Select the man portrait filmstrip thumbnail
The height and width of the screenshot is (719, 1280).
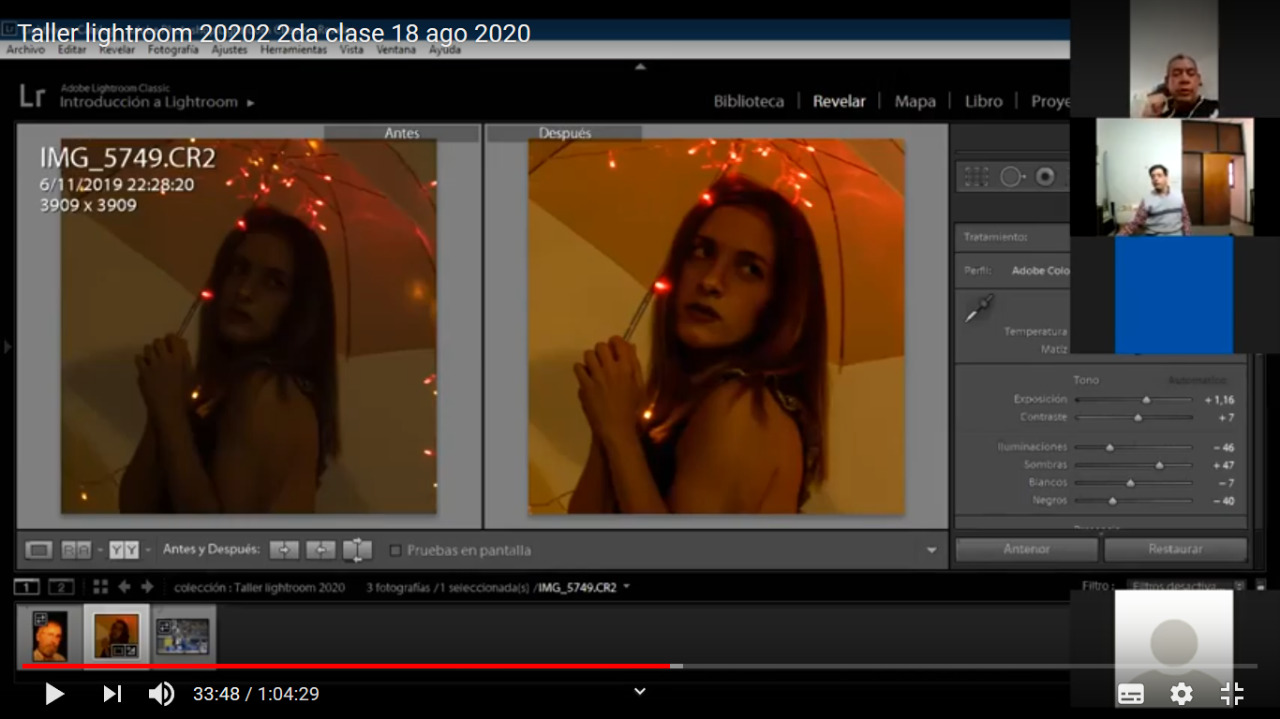tap(49, 636)
